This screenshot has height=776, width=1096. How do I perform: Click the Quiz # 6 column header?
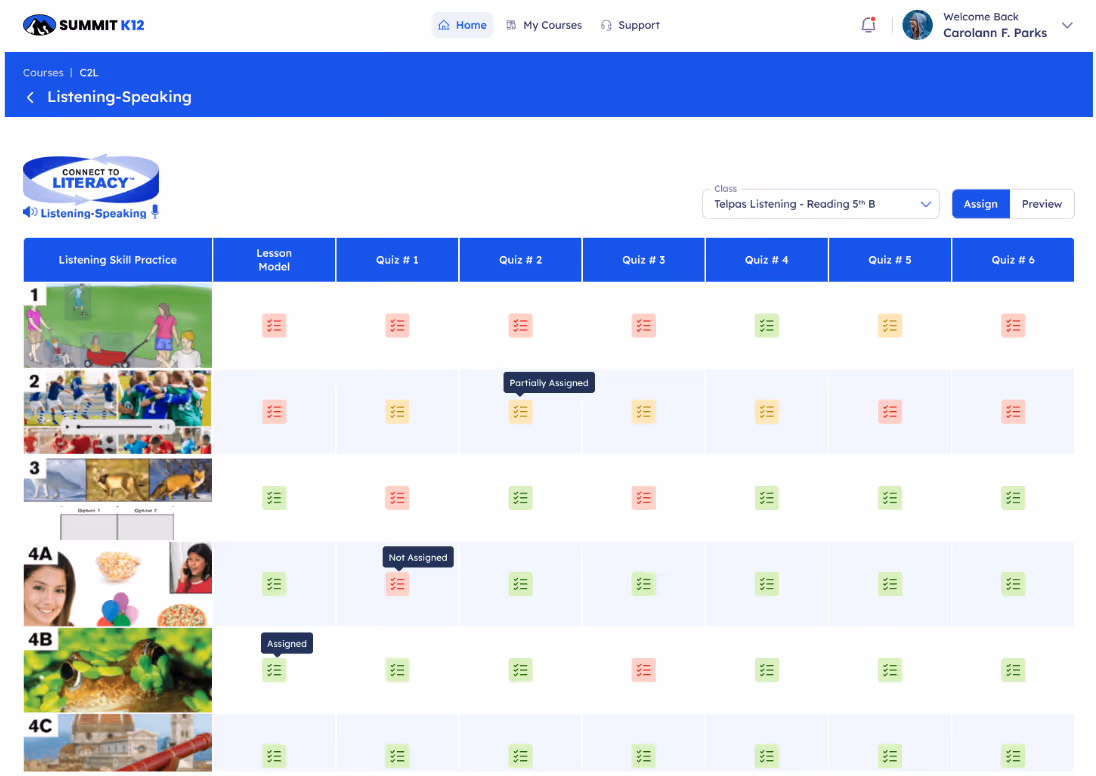tap(1013, 260)
